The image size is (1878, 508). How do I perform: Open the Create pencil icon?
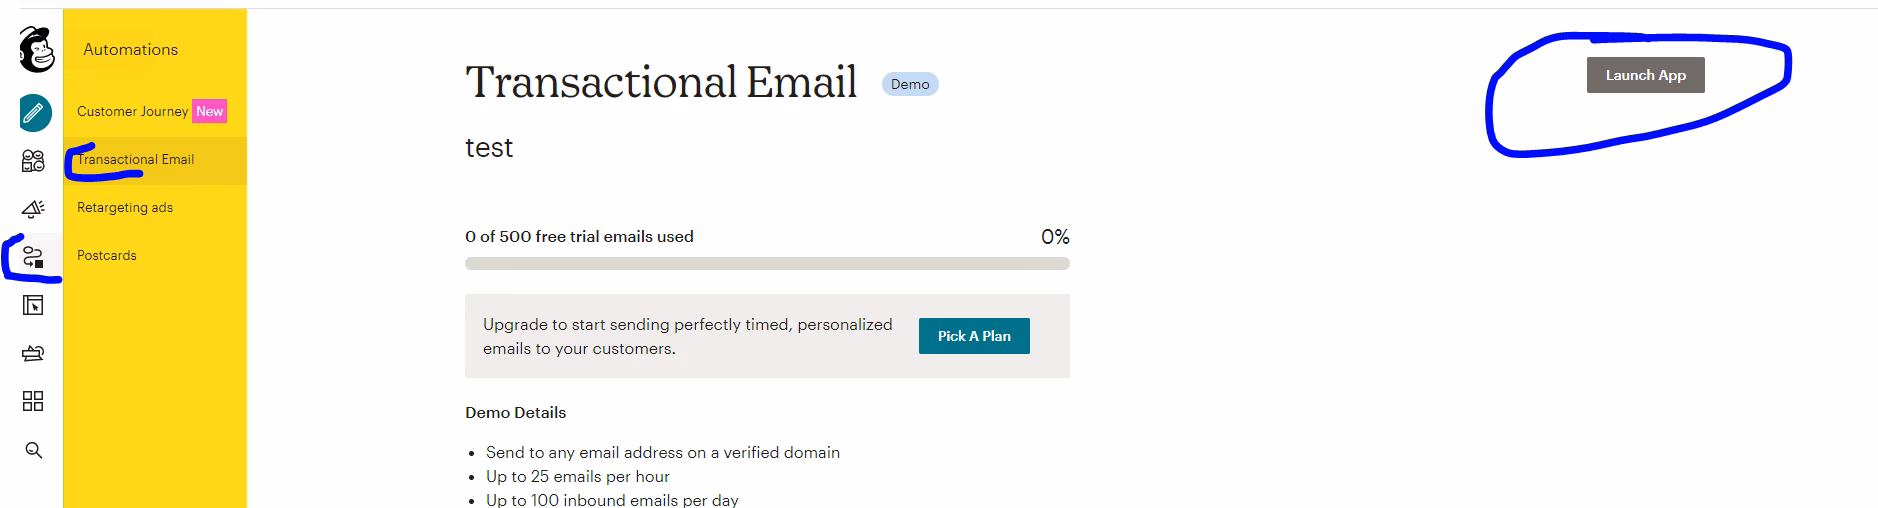tap(34, 113)
